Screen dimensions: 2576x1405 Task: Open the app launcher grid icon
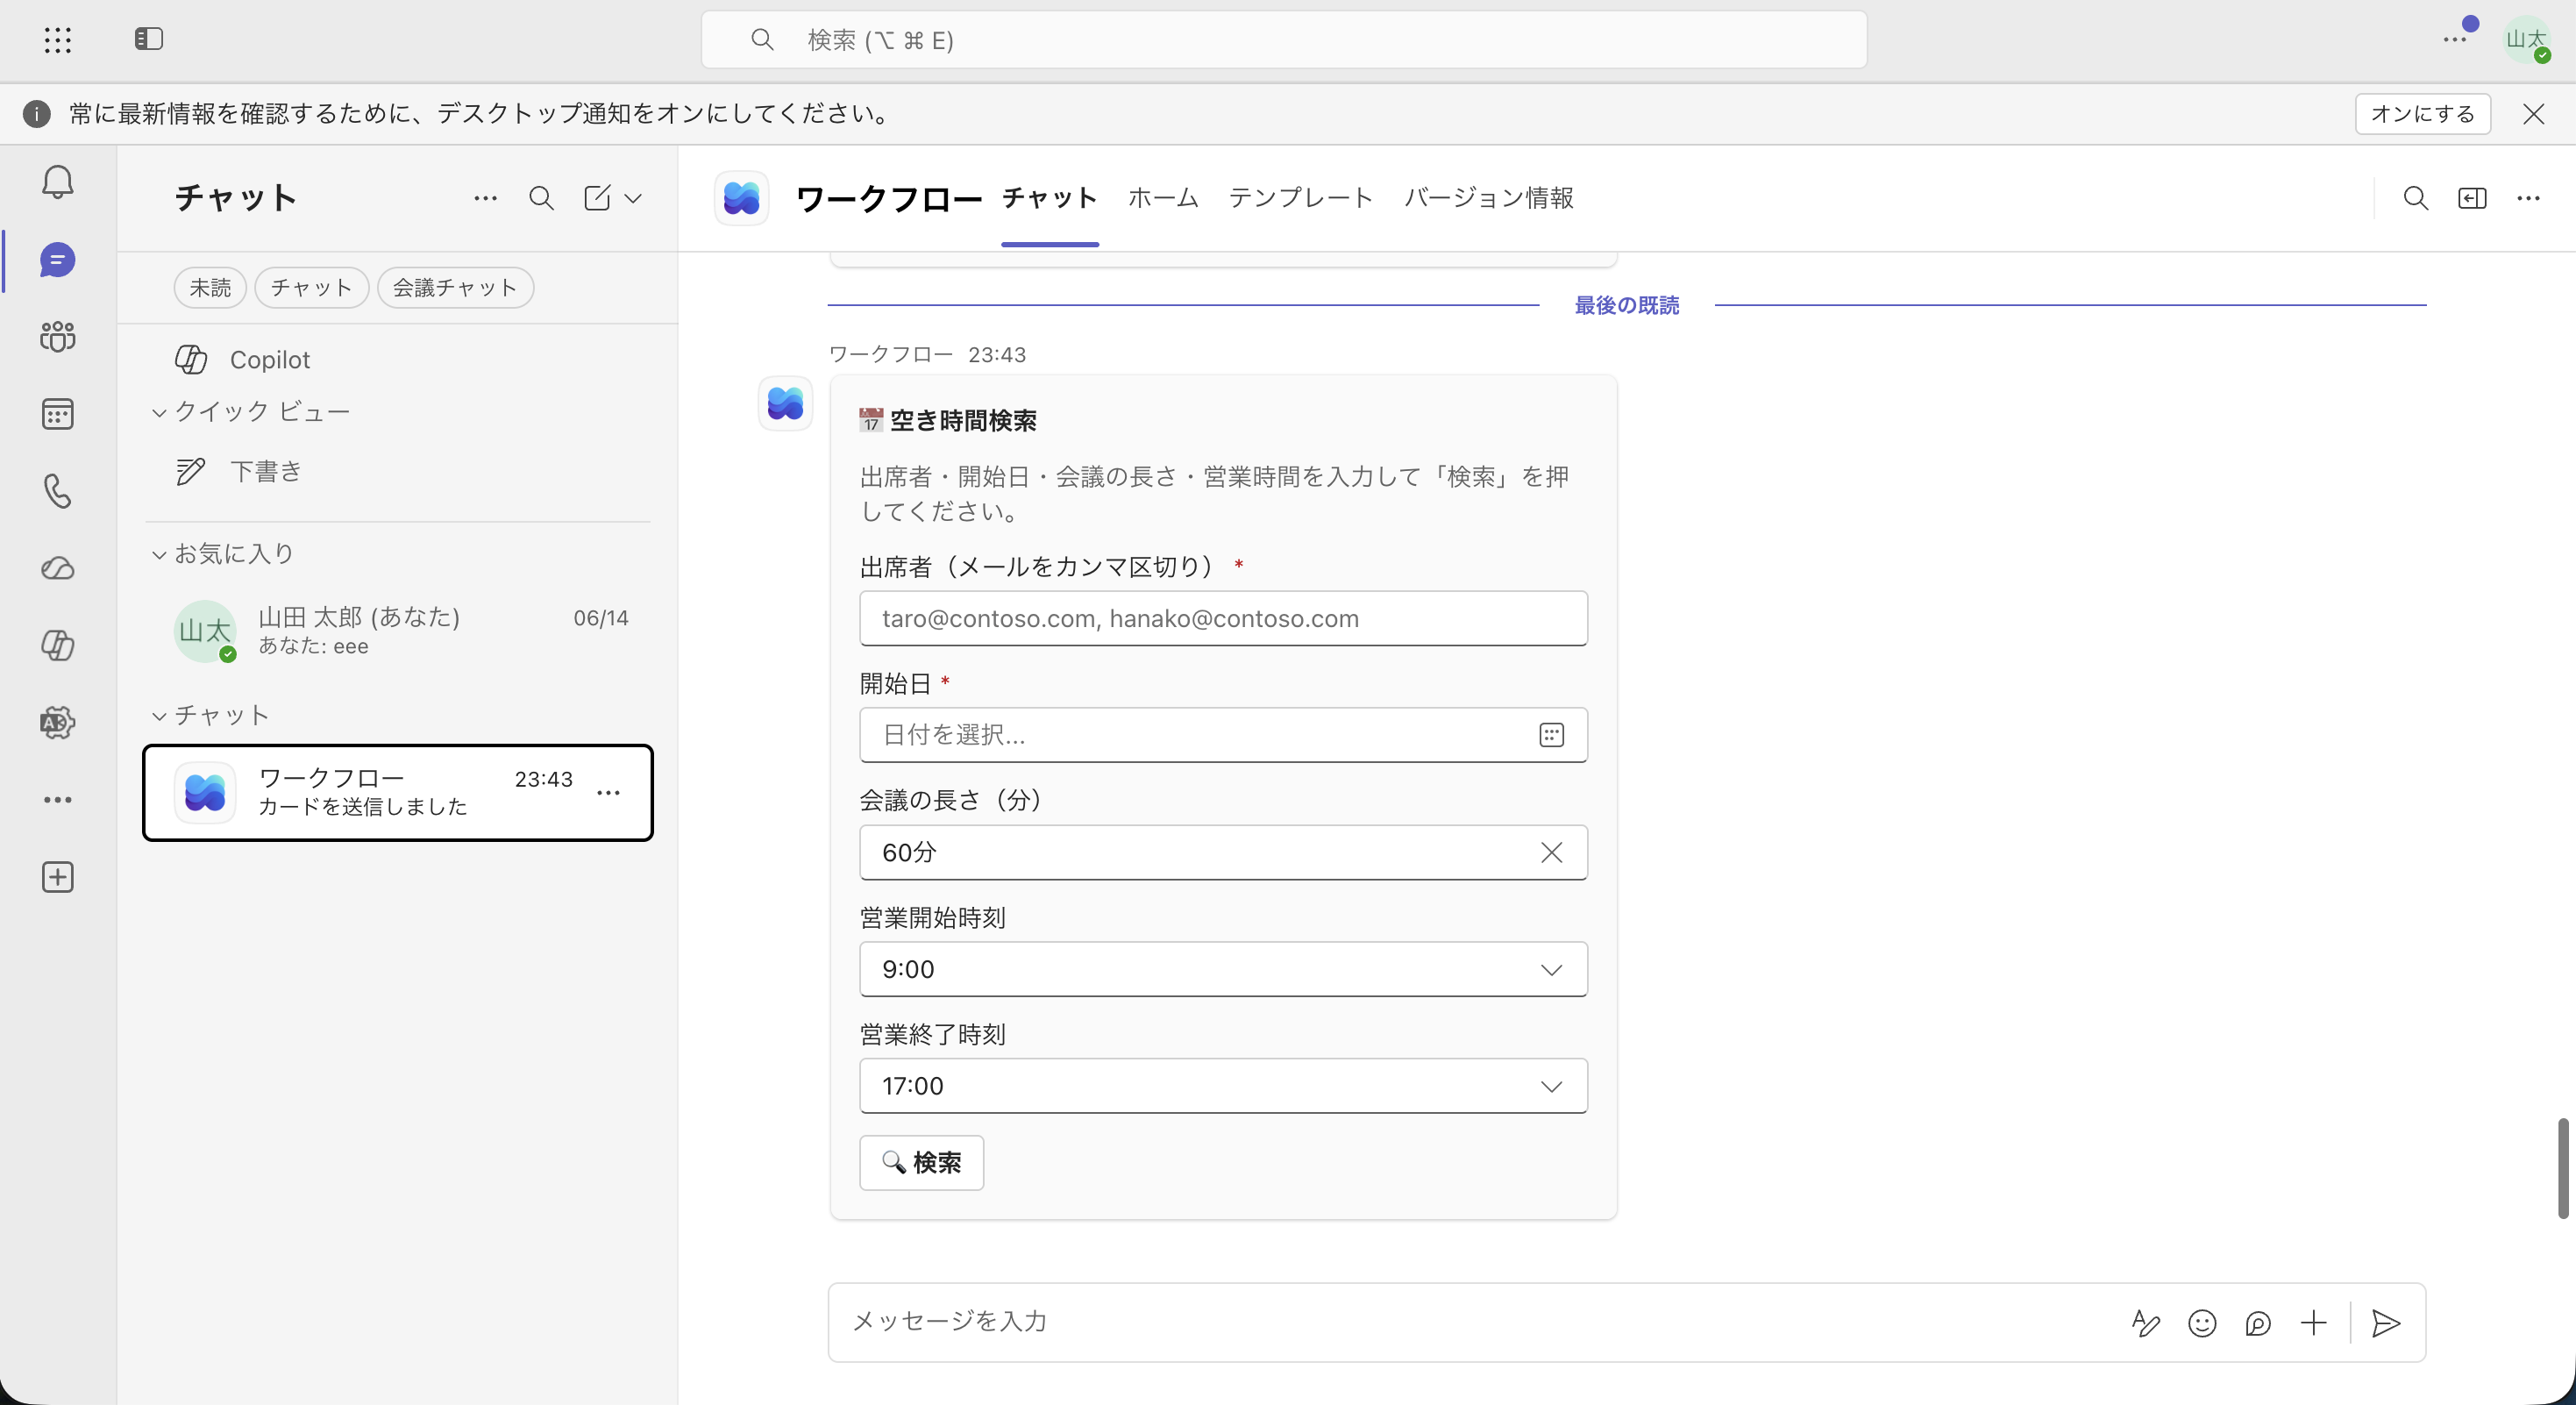tap(58, 40)
